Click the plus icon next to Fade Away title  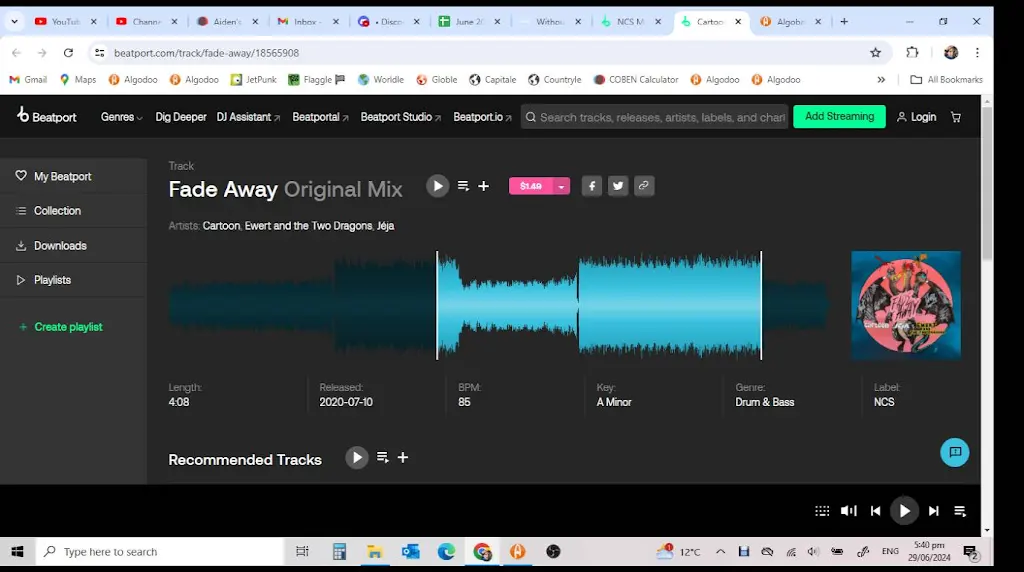coord(484,186)
